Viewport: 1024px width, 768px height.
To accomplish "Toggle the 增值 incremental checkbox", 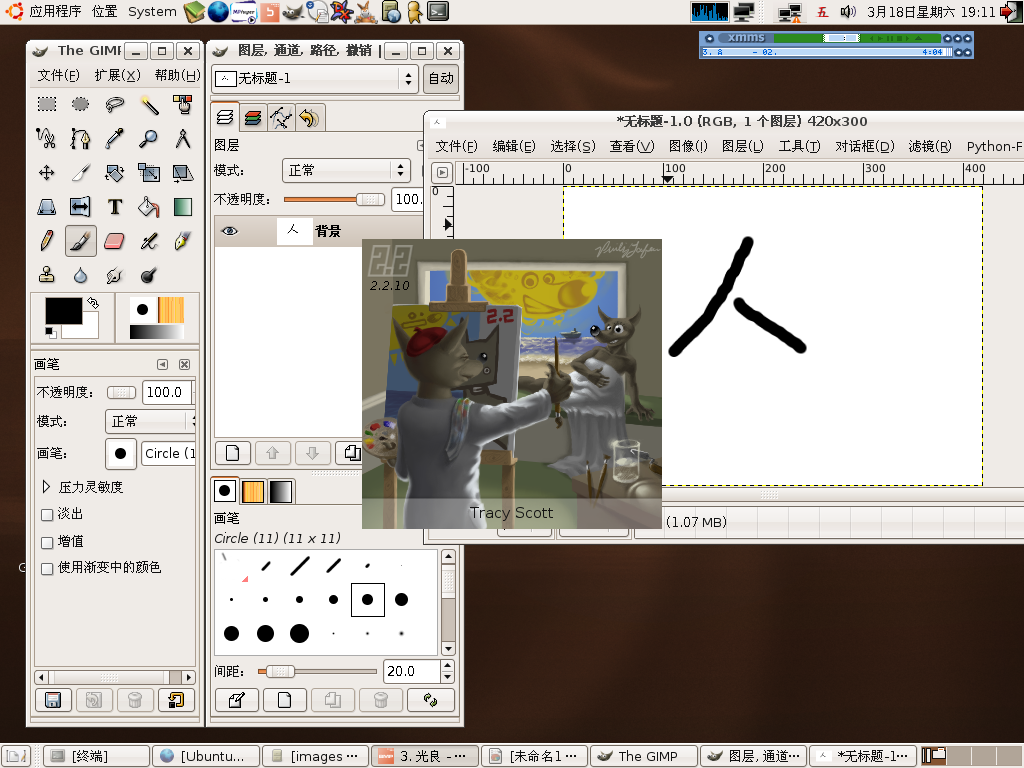I will 47,542.
